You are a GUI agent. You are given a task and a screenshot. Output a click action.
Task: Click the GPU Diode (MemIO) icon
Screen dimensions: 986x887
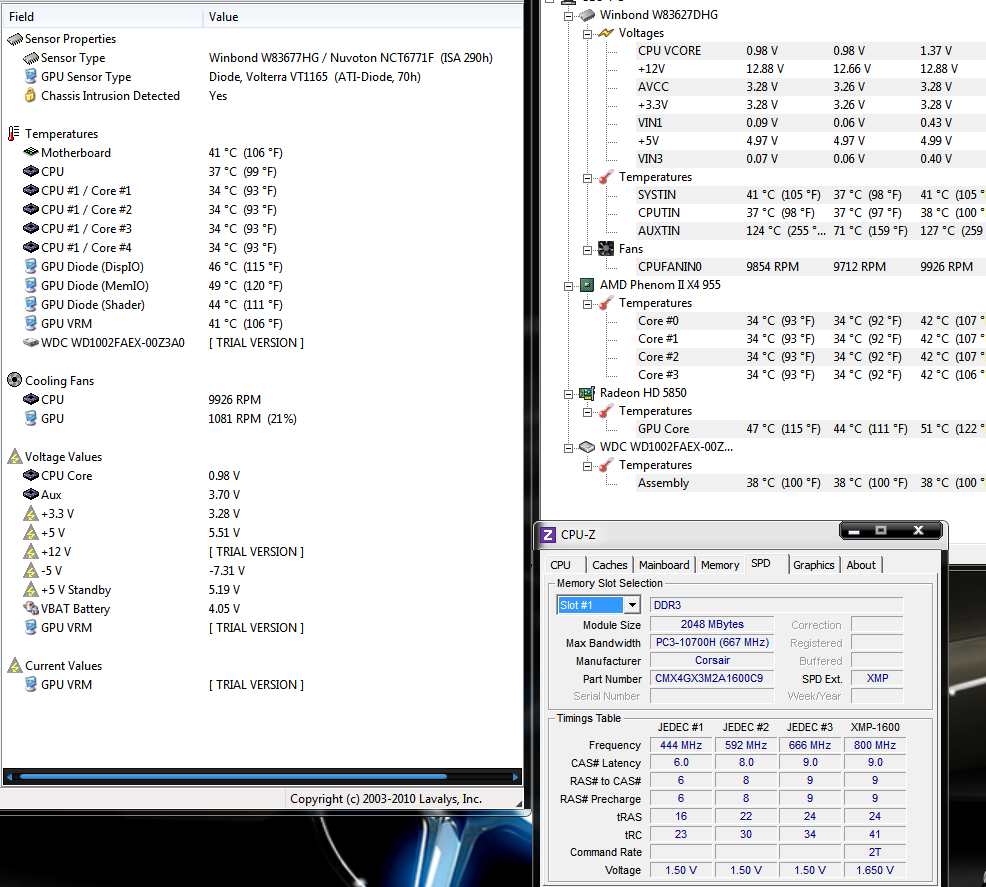pos(30,285)
